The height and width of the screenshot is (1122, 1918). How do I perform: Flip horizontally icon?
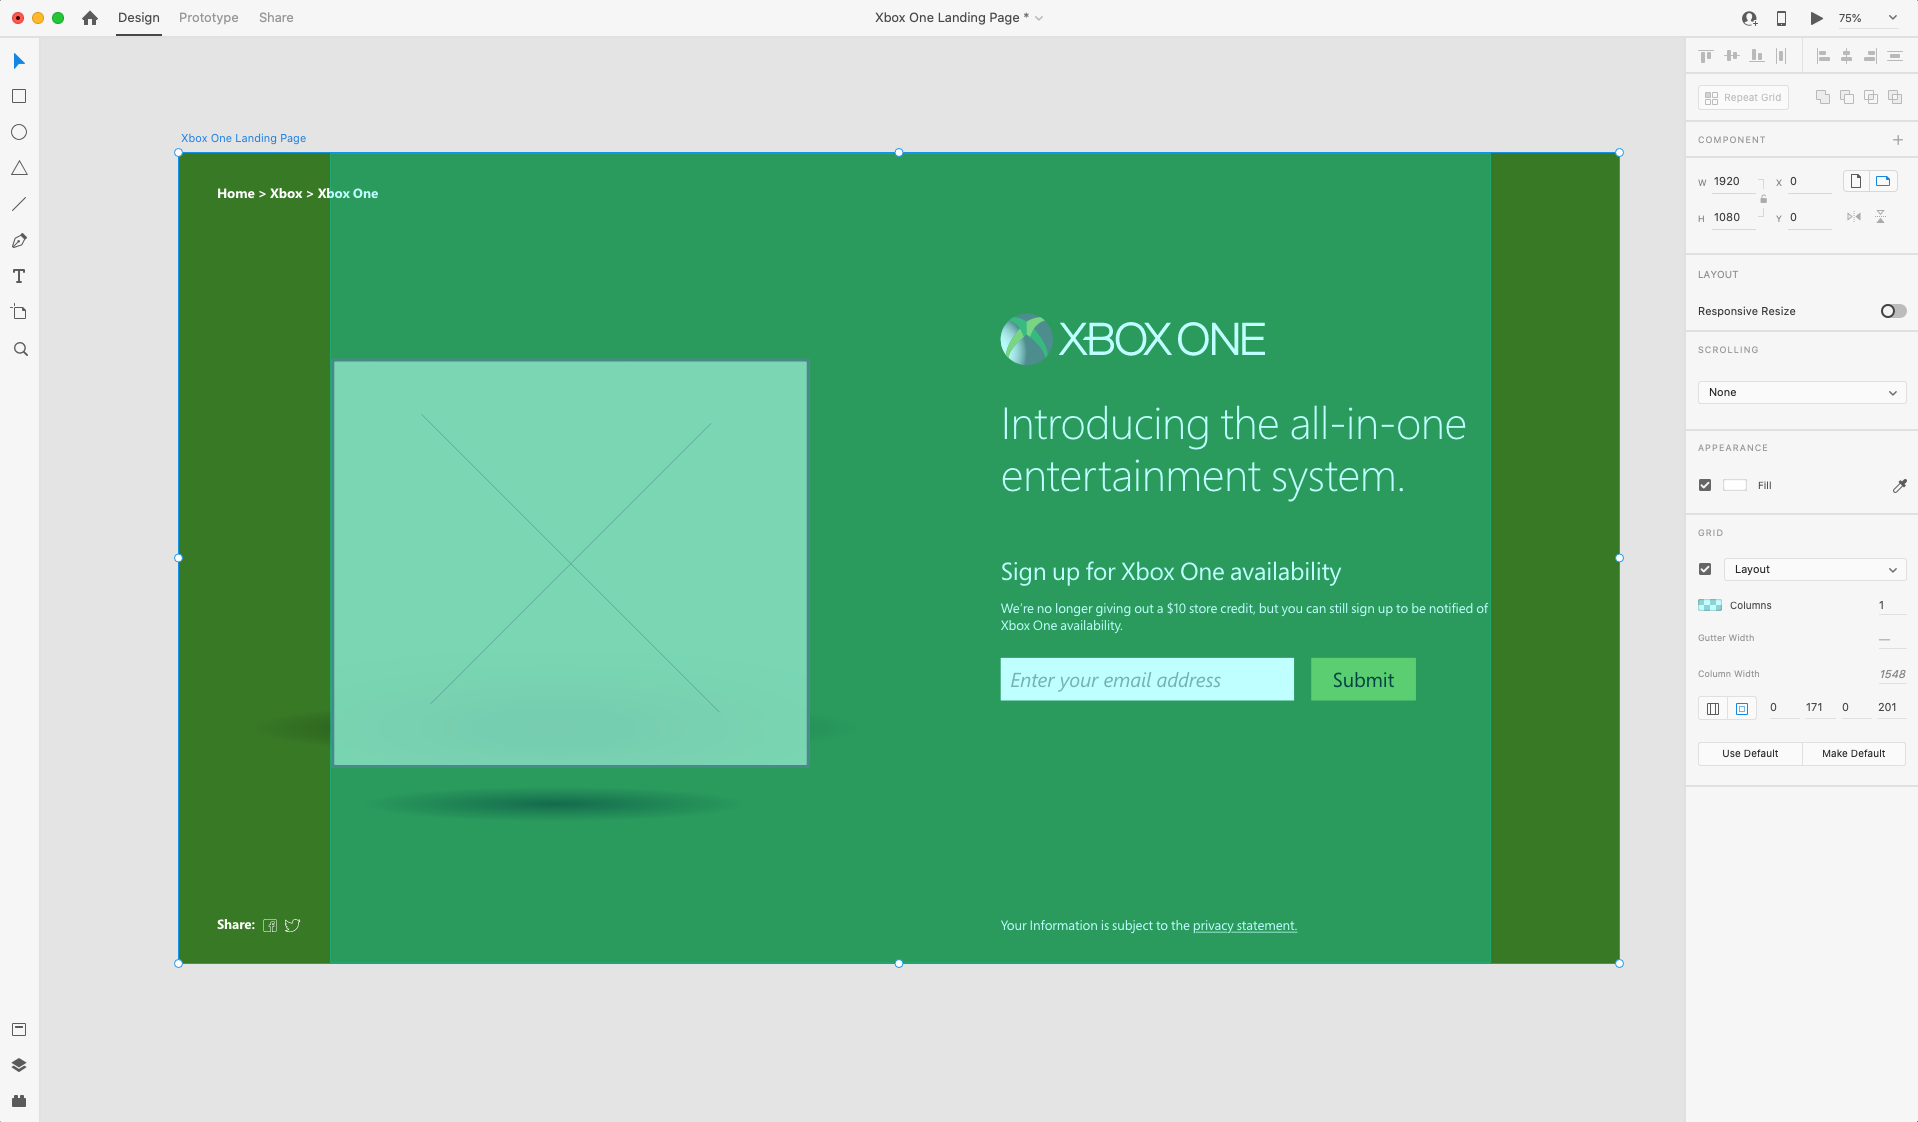point(1854,217)
